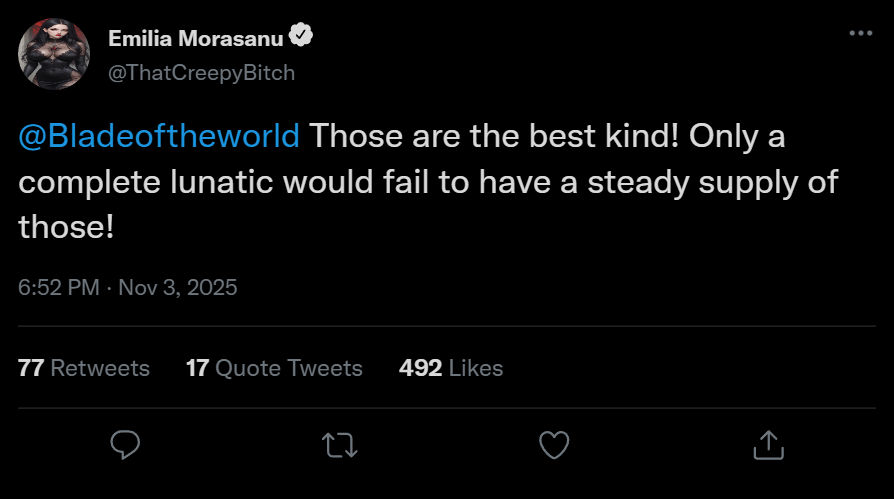Open the three-dot more options menu
This screenshot has height=499, width=894.
pyautogui.click(x=860, y=33)
